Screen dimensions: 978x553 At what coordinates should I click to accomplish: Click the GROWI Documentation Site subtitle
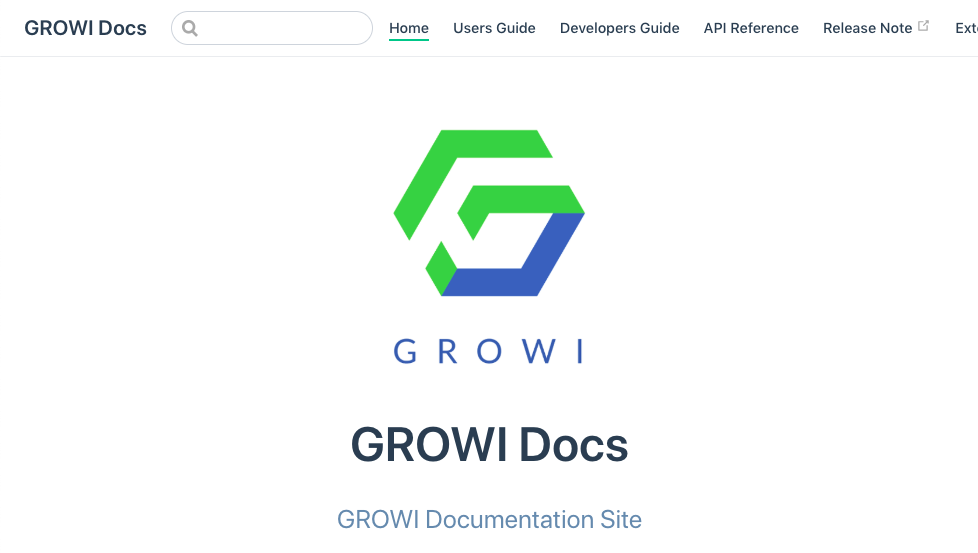(489, 519)
